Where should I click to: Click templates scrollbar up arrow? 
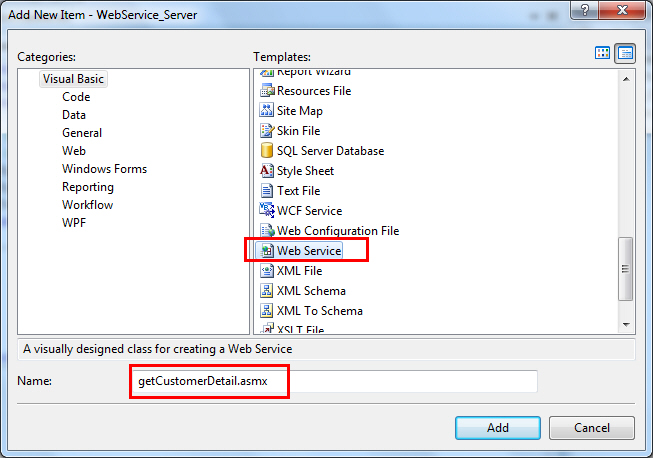pyautogui.click(x=626, y=79)
